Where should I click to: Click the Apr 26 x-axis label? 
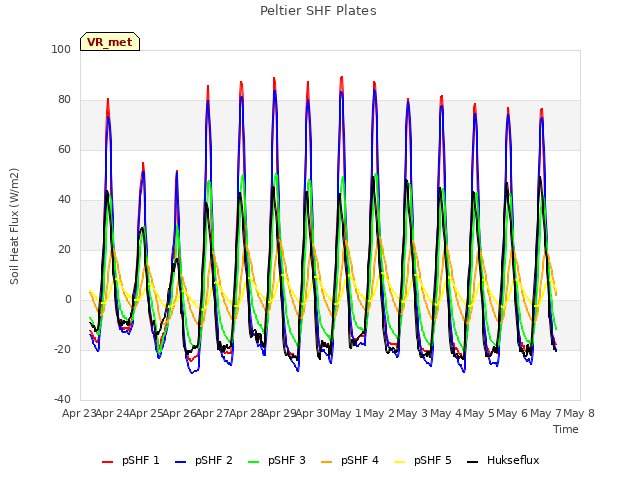(179, 413)
